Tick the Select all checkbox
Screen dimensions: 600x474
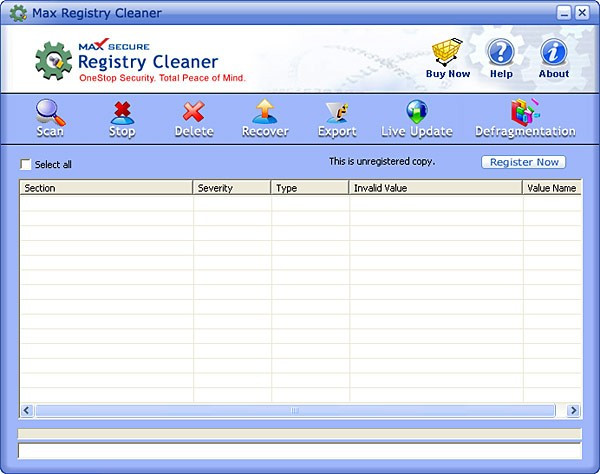pos(26,165)
